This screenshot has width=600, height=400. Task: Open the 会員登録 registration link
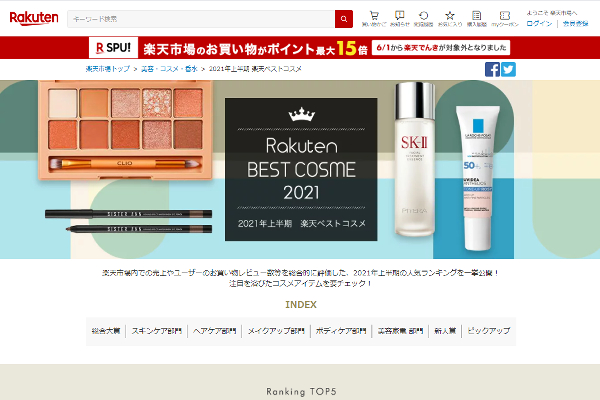[575, 22]
